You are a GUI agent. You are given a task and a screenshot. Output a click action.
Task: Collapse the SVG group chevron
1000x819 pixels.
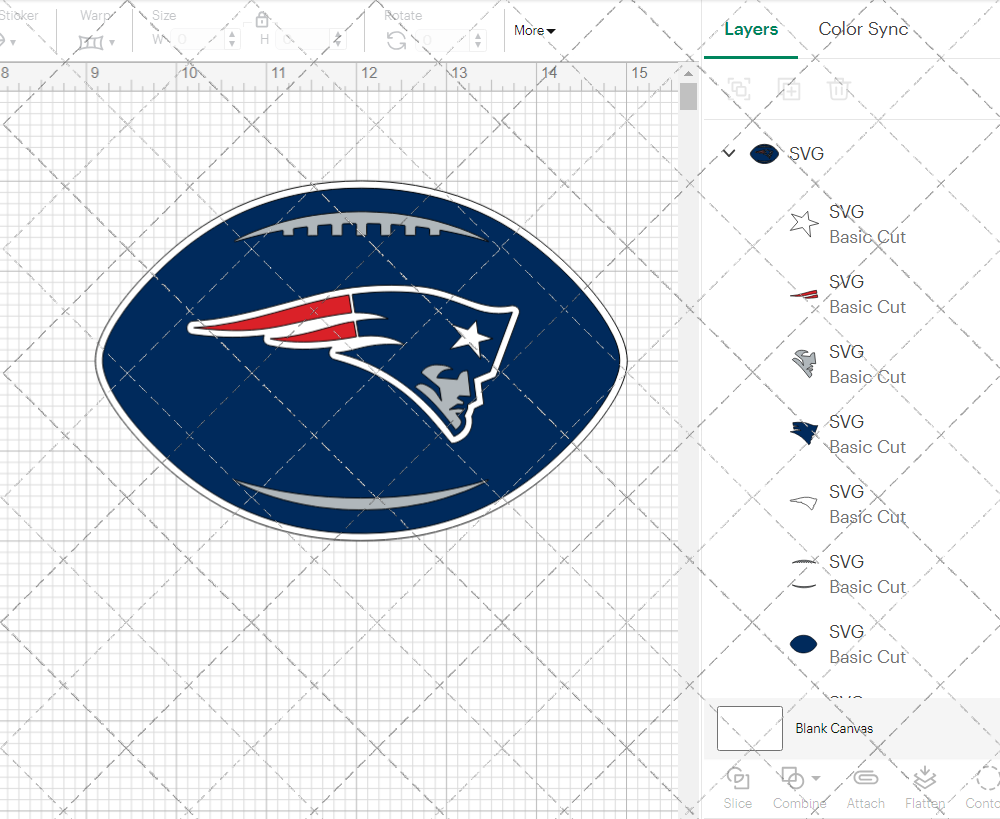point(729,153)
